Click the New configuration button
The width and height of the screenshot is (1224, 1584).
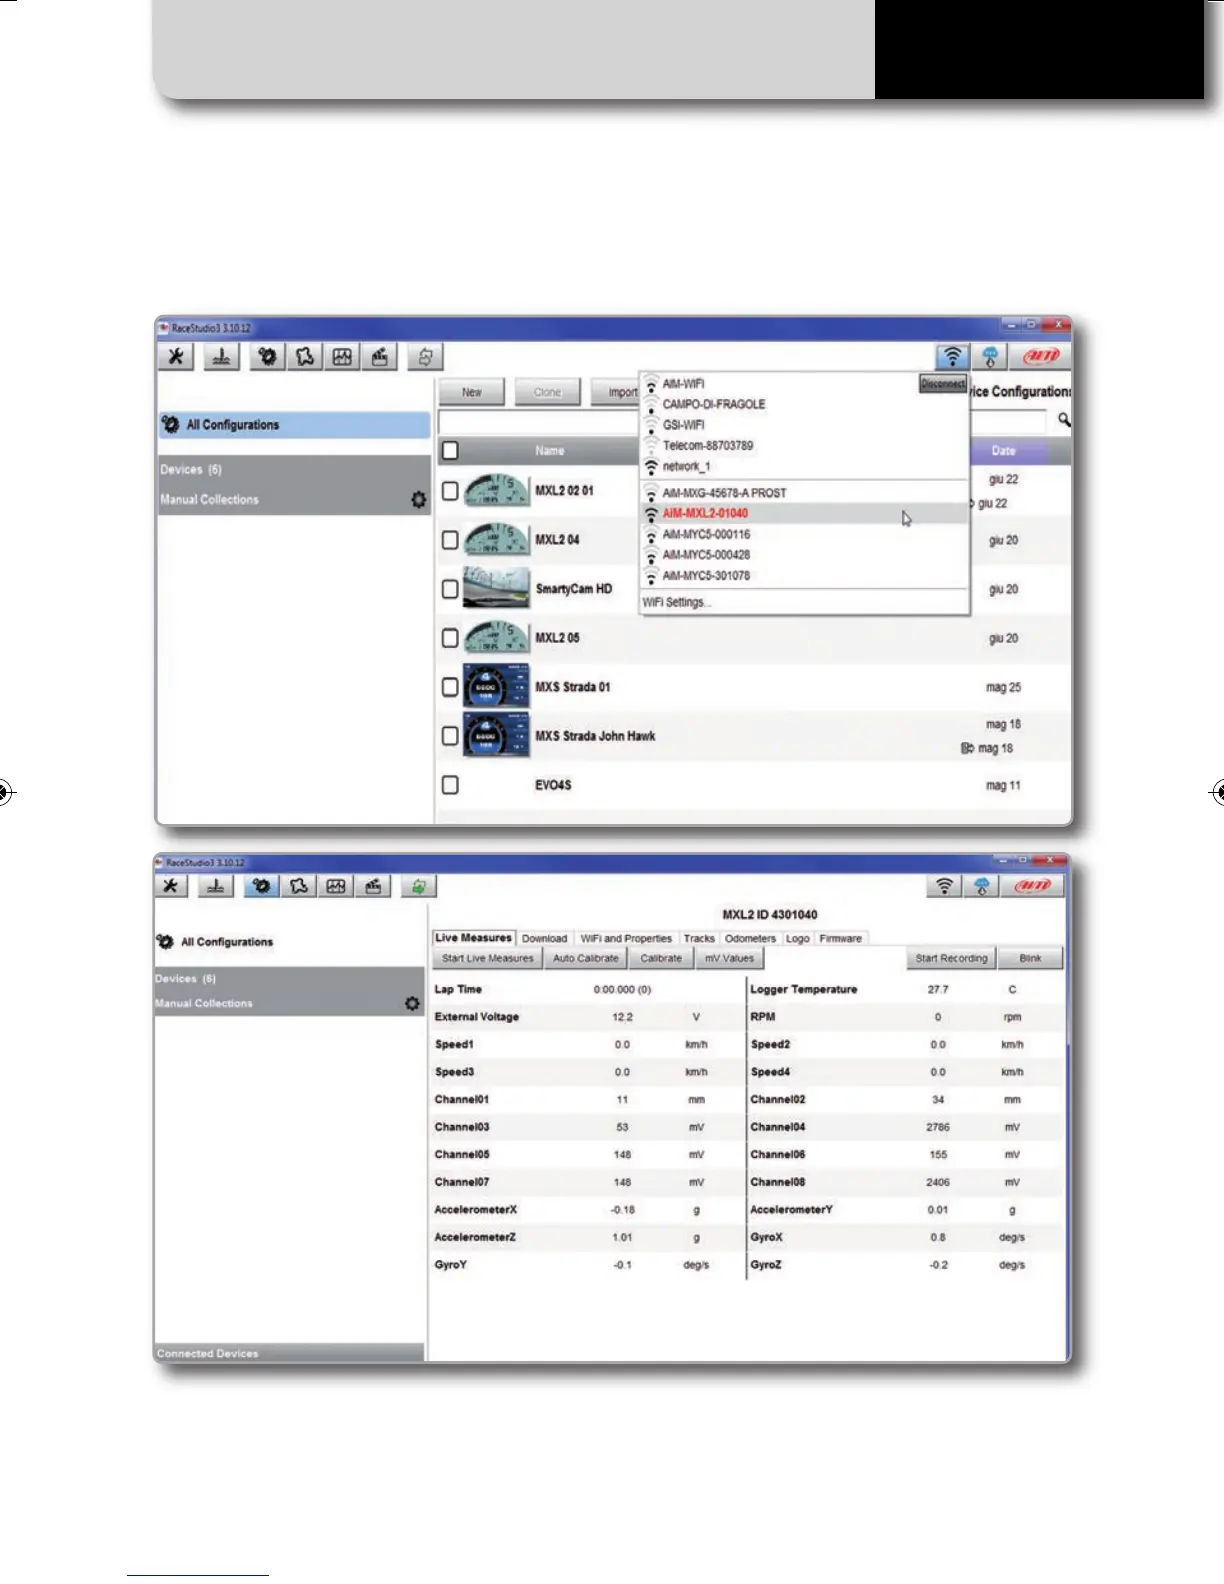[472, 392]
